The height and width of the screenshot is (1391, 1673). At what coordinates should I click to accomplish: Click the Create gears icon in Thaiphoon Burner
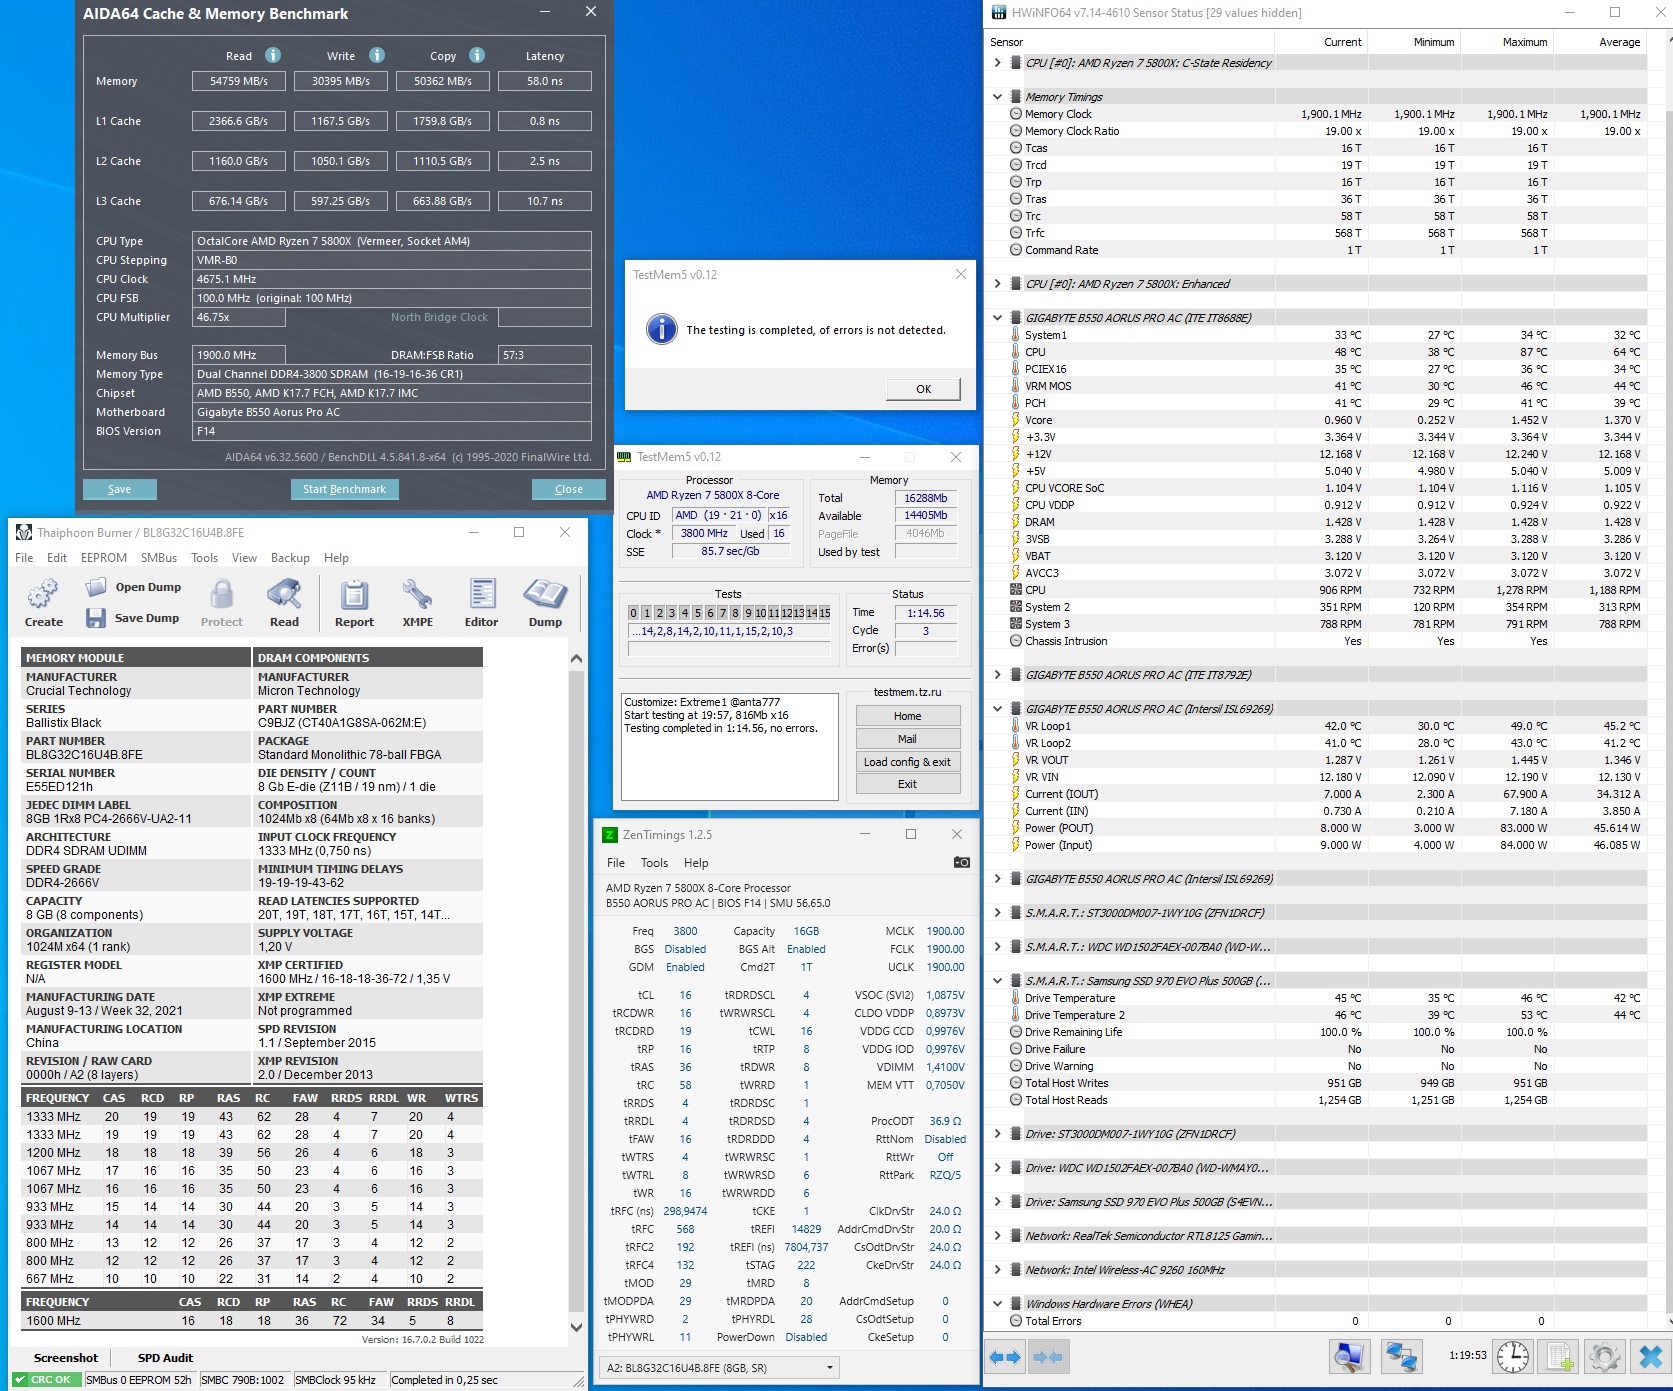point(43,594)
